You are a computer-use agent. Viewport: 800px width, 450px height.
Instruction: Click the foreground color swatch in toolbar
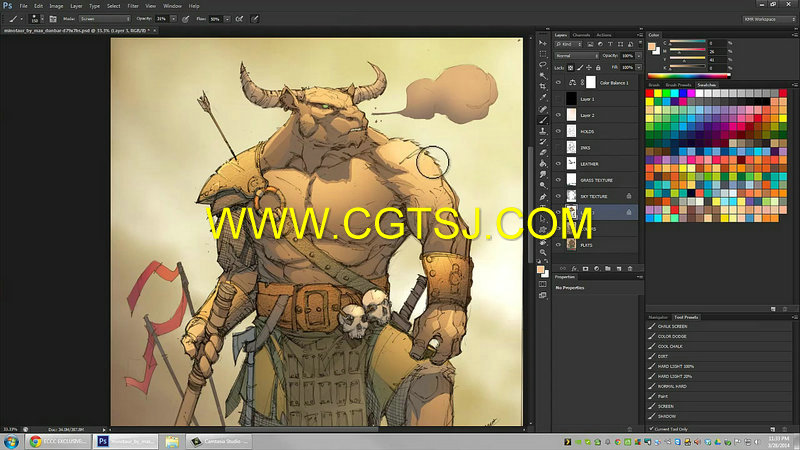click(x=540, y=269)
